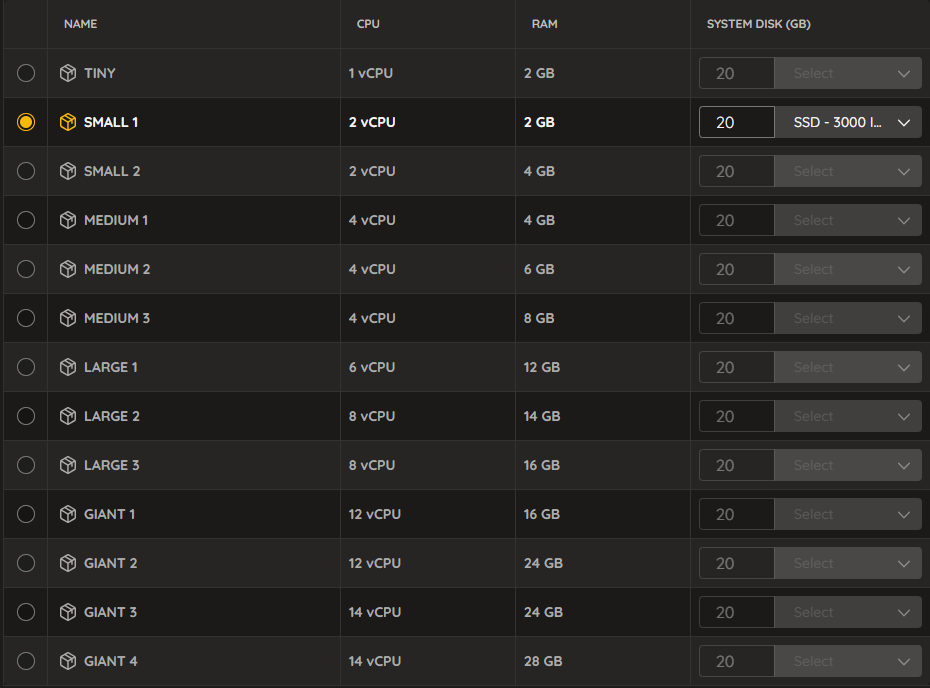
Task: Select the LARGE 2 radio button
Action: [26, 416]
